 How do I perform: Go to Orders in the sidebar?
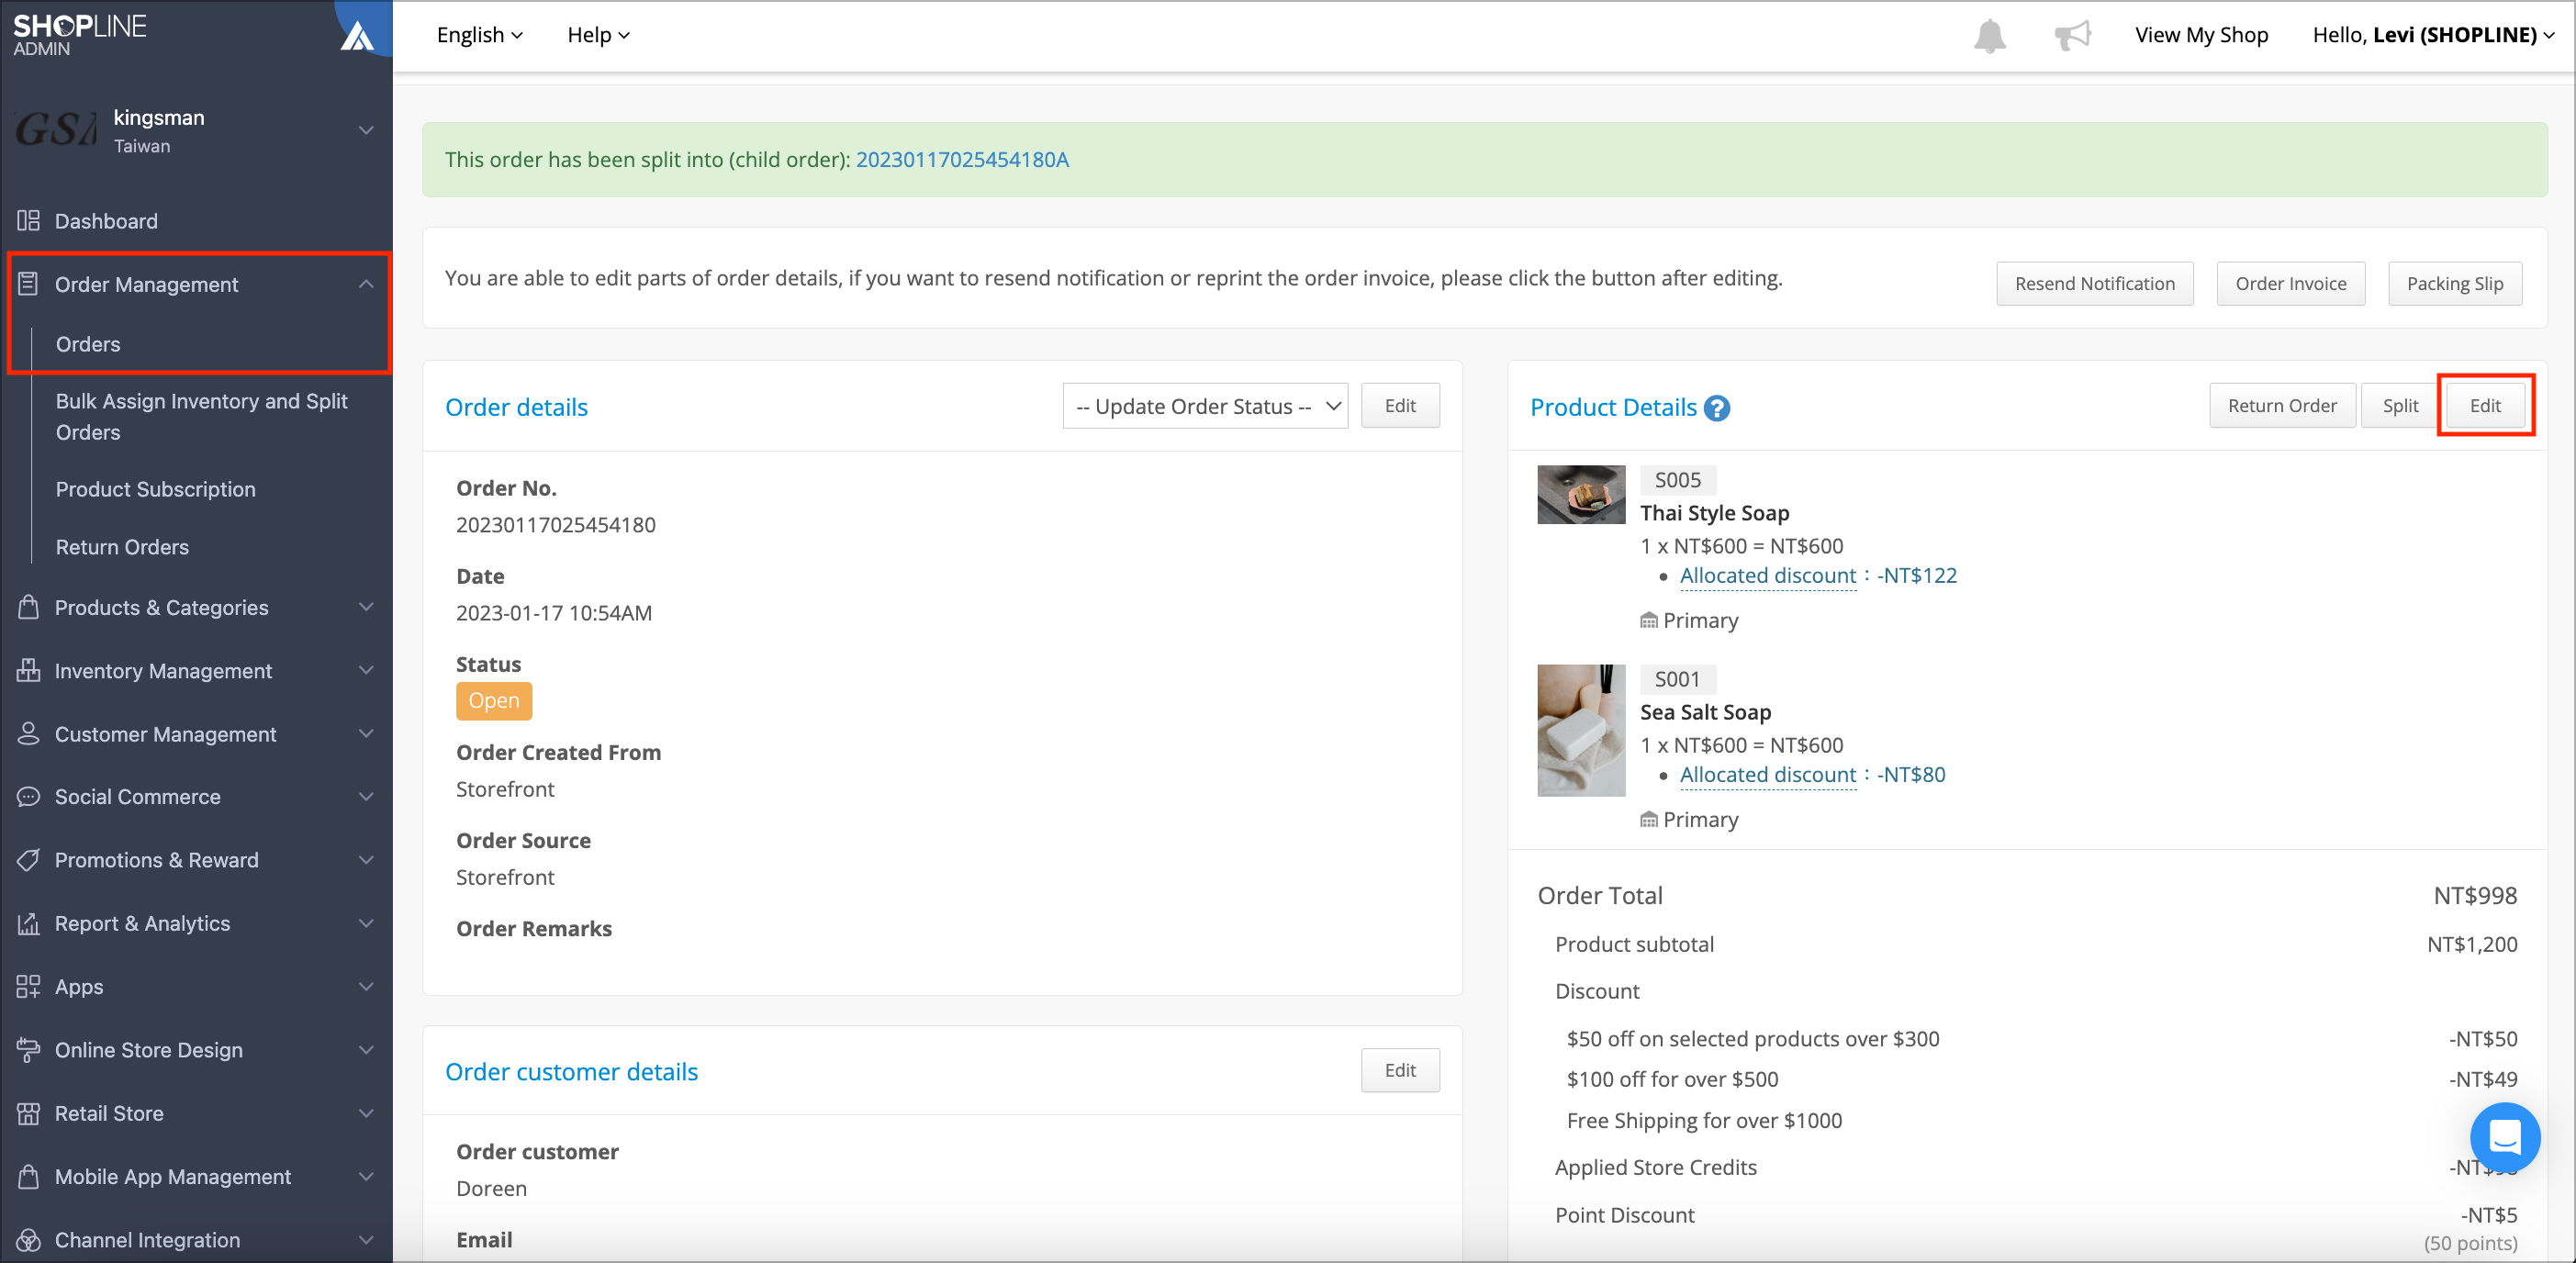coord(88,344)
